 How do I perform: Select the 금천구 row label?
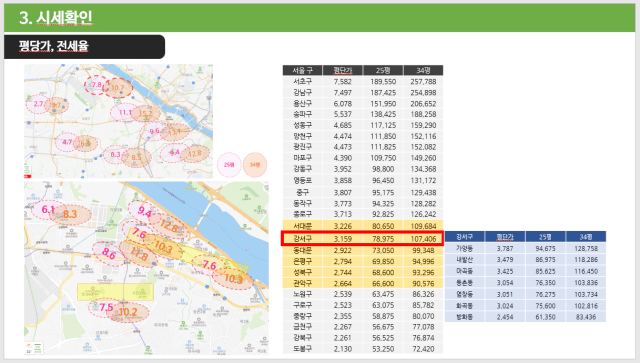click(302, 327)
